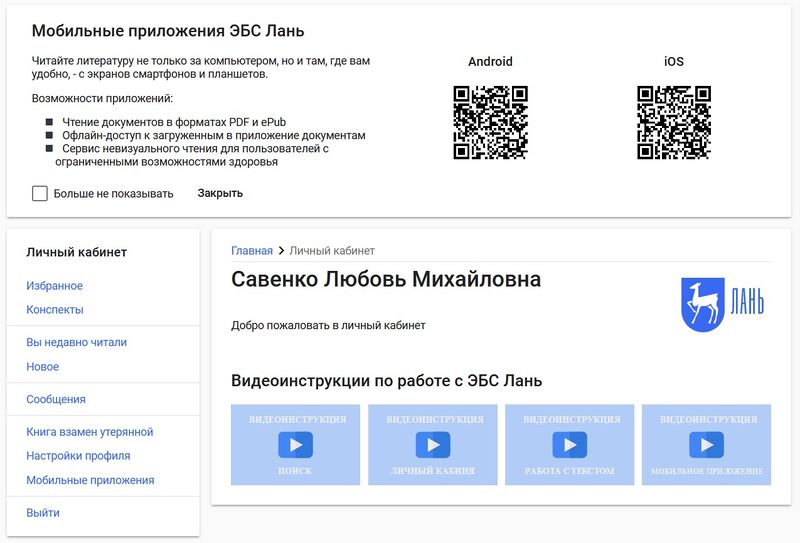Click Выйти to log out
The height and width of the screenshot is (543, 800).
point(43,513)
